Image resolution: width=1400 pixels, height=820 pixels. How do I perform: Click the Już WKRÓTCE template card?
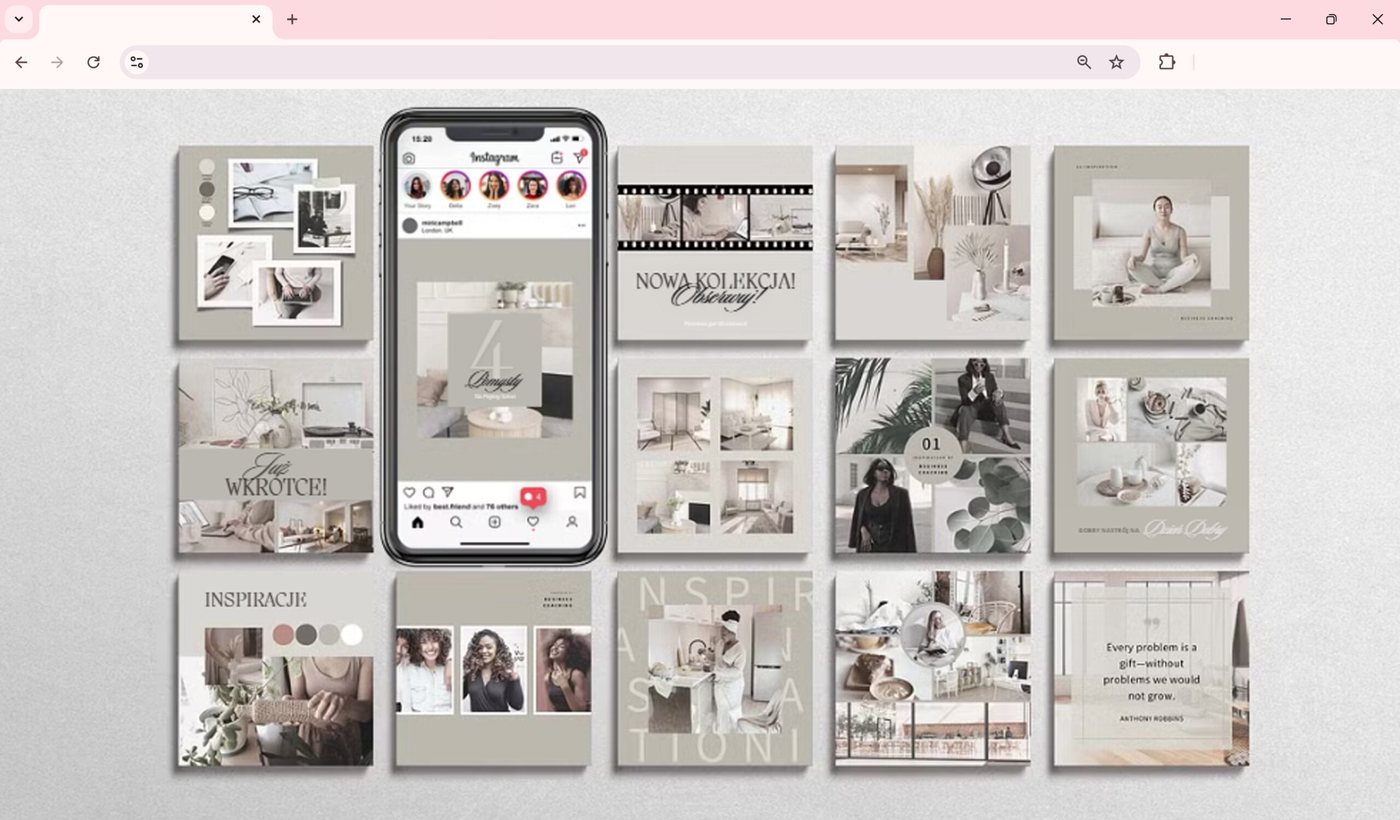[x=276, y=456]
